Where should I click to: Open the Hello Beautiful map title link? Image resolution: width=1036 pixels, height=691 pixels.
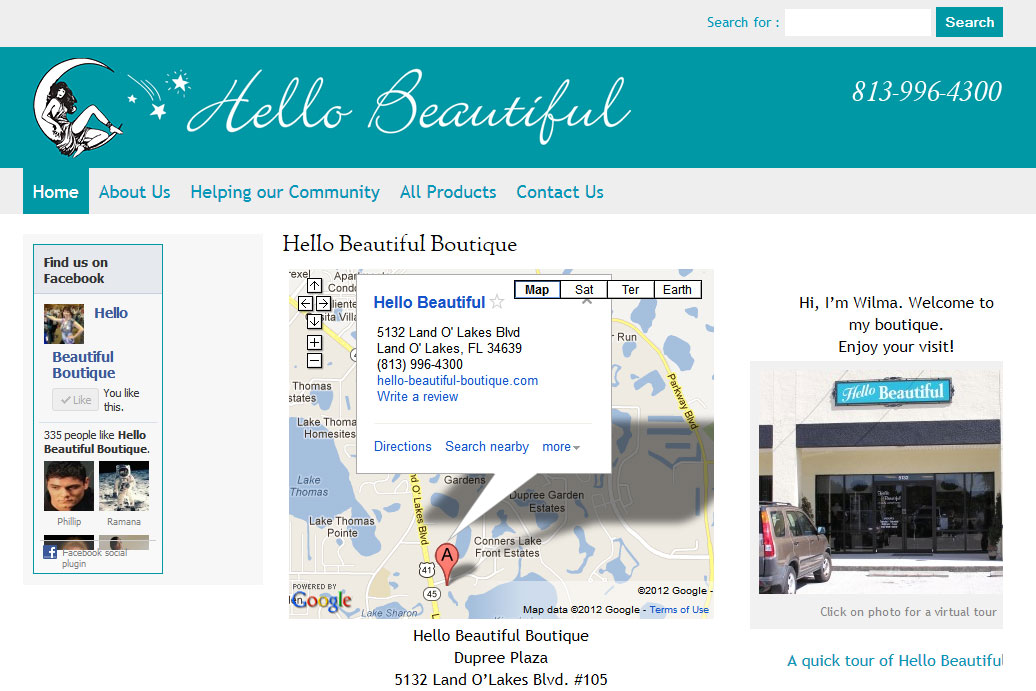coord(429,302)
